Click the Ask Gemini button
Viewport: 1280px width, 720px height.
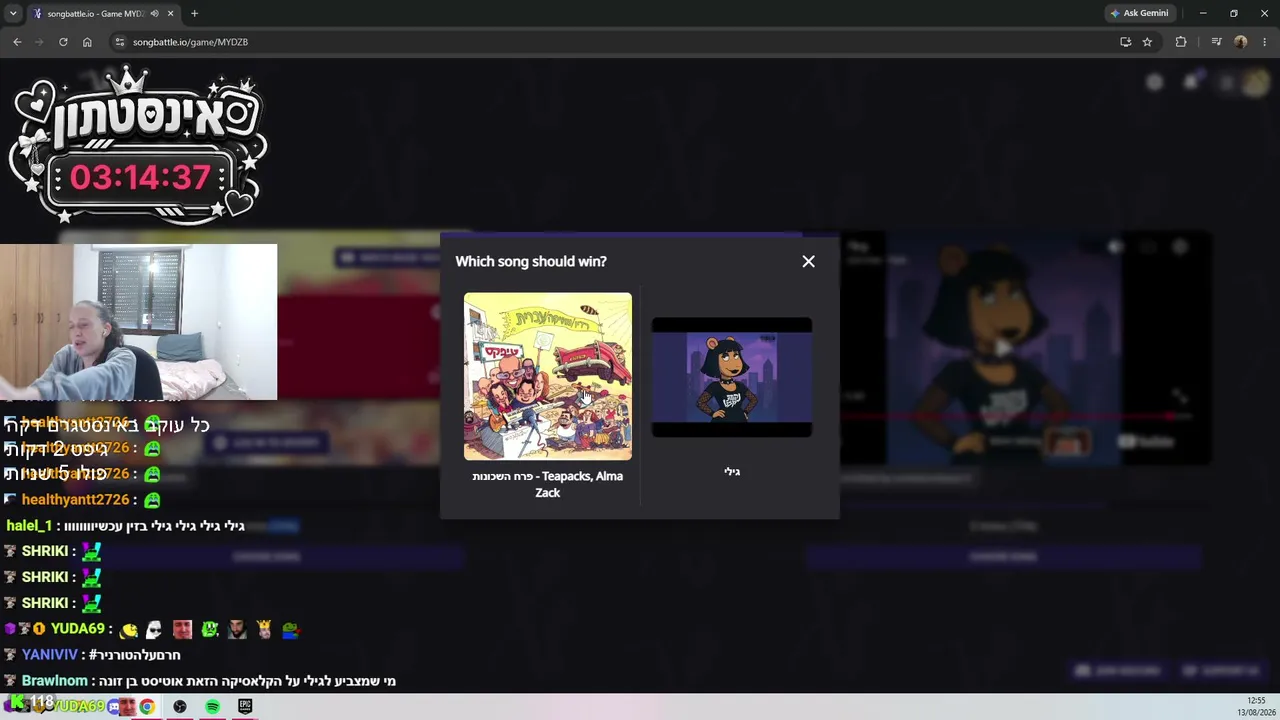click(1139, 13)
